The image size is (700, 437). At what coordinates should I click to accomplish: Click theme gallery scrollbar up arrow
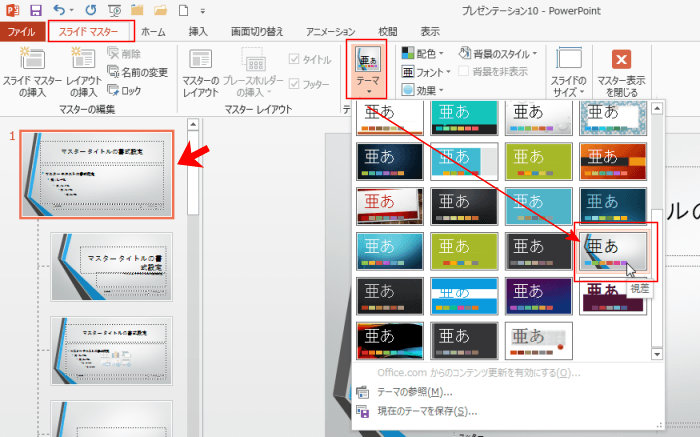tap(657, 108)
